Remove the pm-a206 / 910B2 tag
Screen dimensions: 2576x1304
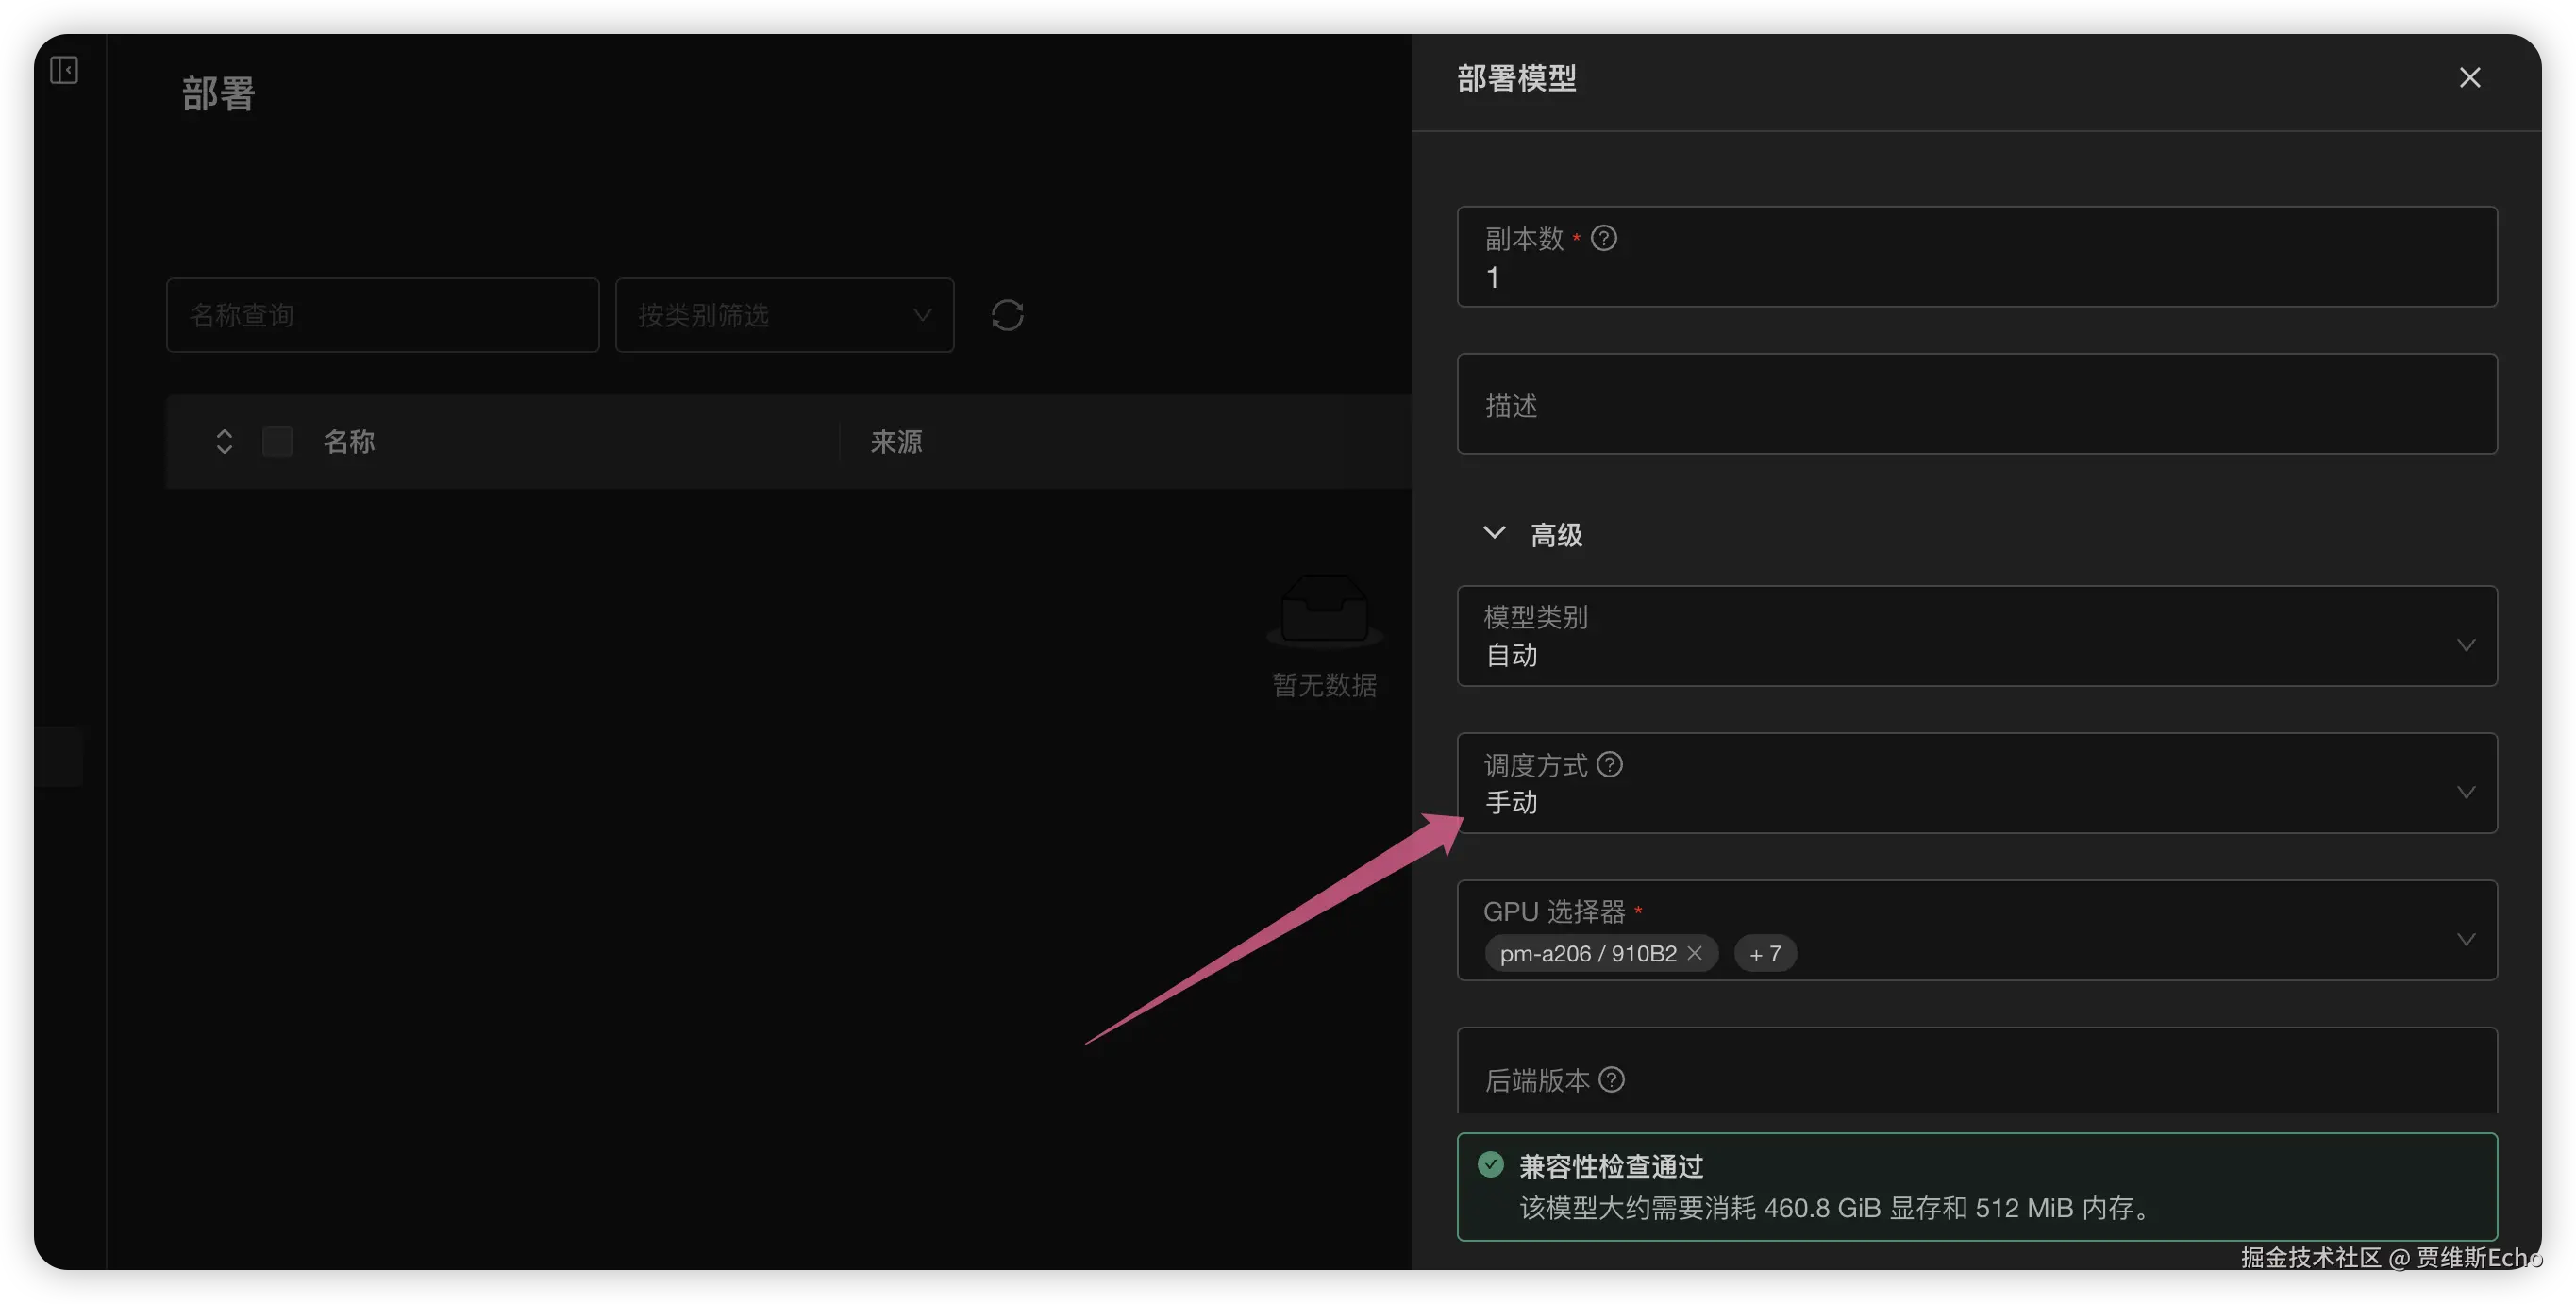pyautogui.click(x=1694, y=953)
